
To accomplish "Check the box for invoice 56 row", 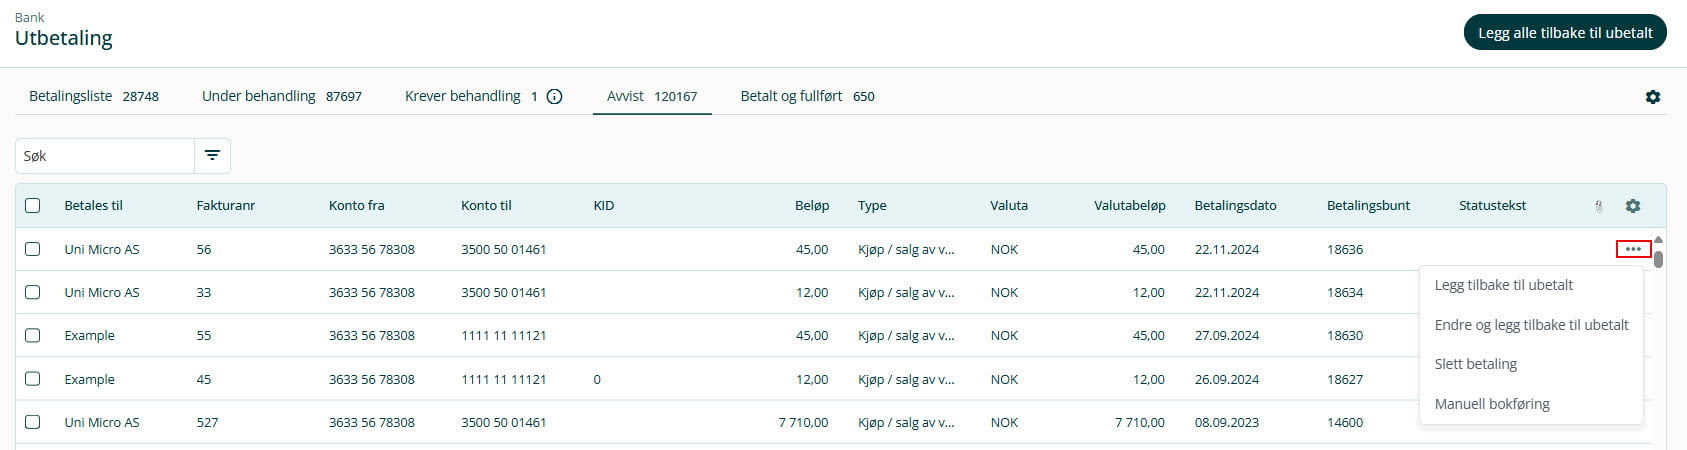I will 33,249.
